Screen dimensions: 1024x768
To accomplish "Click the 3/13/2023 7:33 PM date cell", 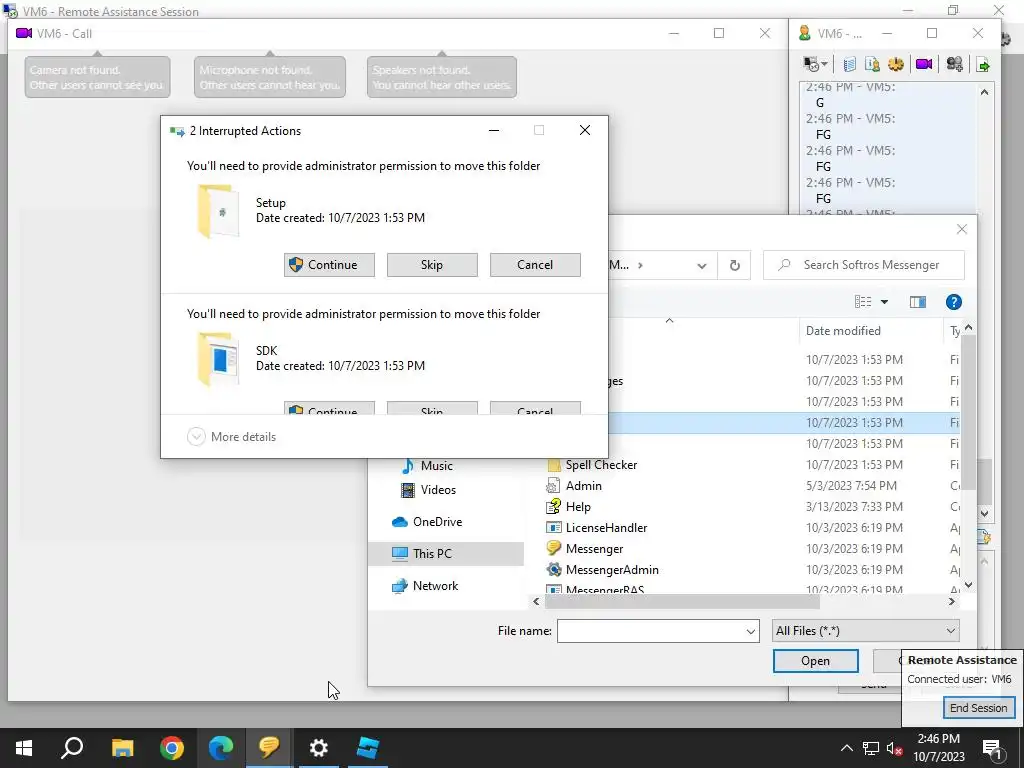I will 854,507.
